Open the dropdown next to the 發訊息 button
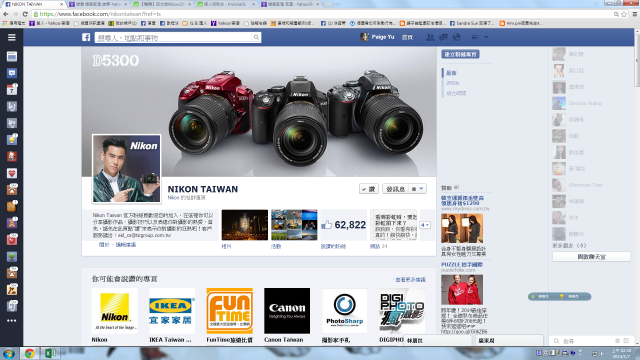The image size is (640, 360). pyautogui.click(x=417, y=189)
